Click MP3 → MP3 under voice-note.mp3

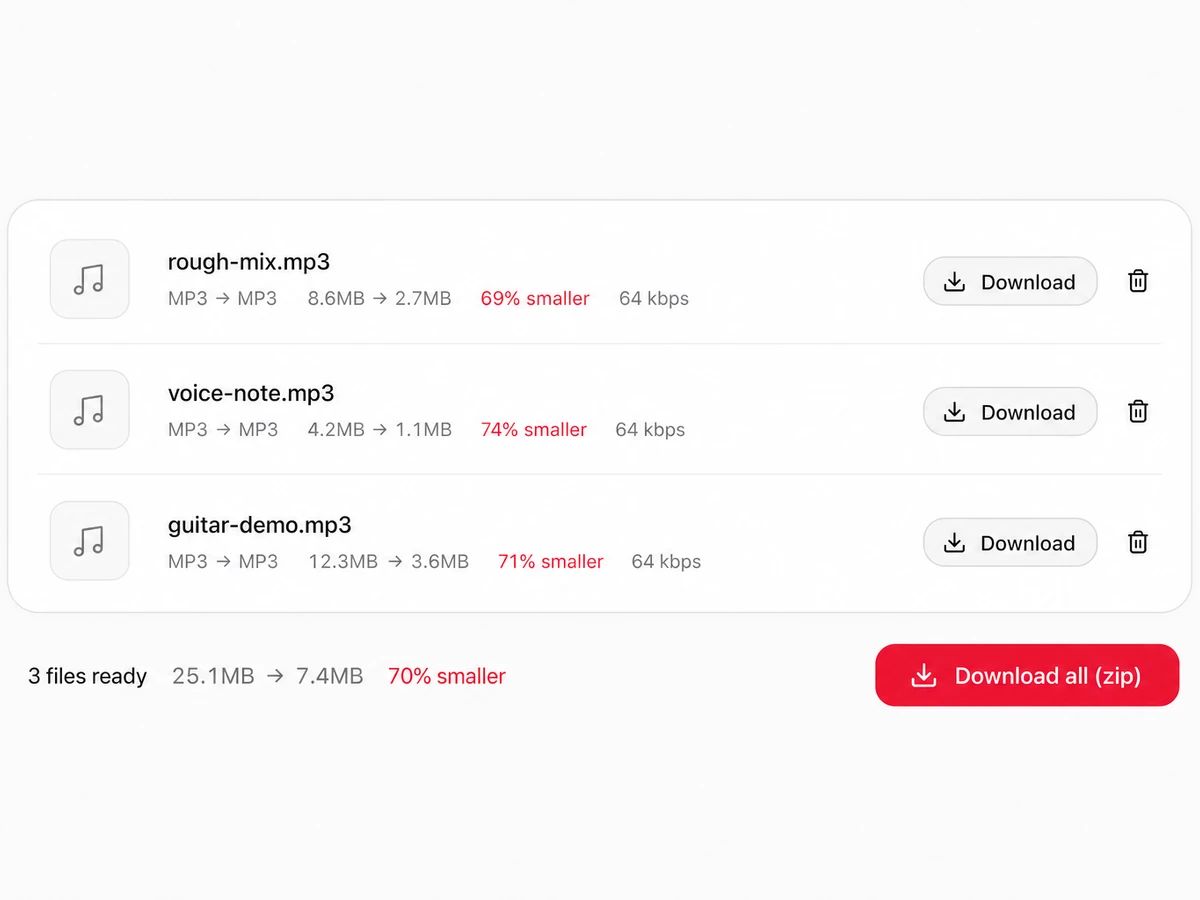pos(223,430)
